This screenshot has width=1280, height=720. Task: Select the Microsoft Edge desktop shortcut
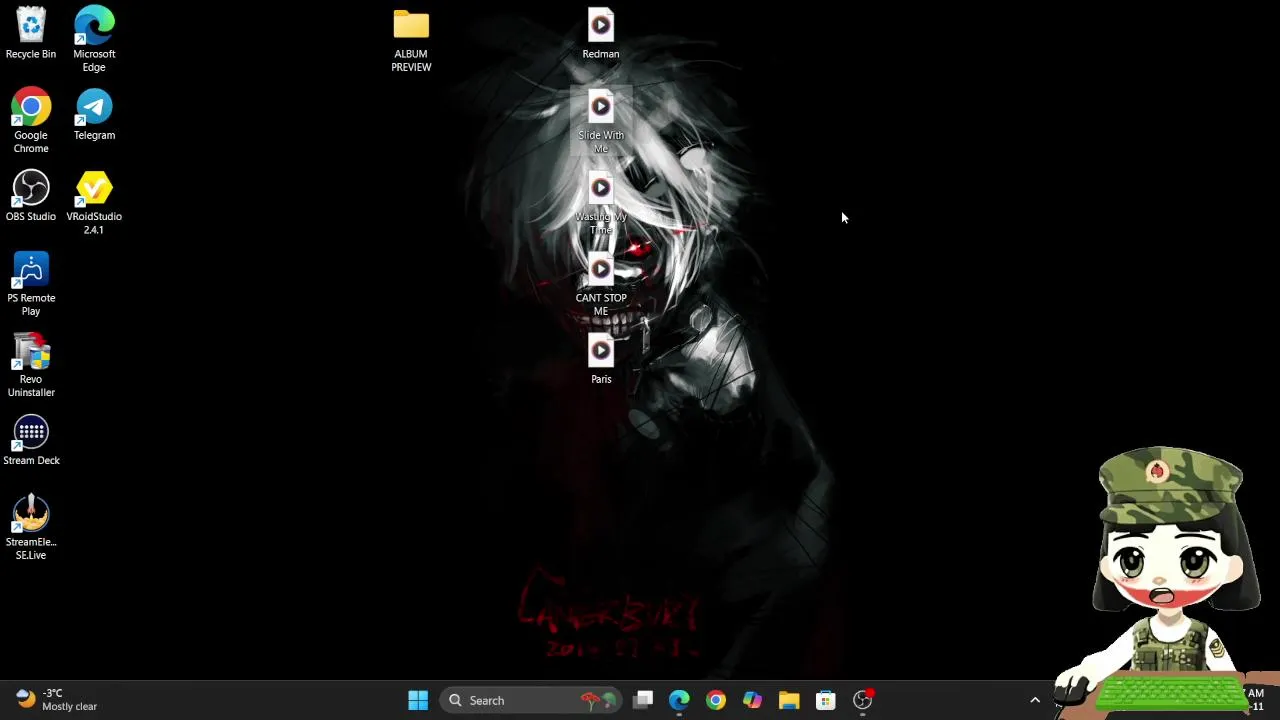click(94, 40)
